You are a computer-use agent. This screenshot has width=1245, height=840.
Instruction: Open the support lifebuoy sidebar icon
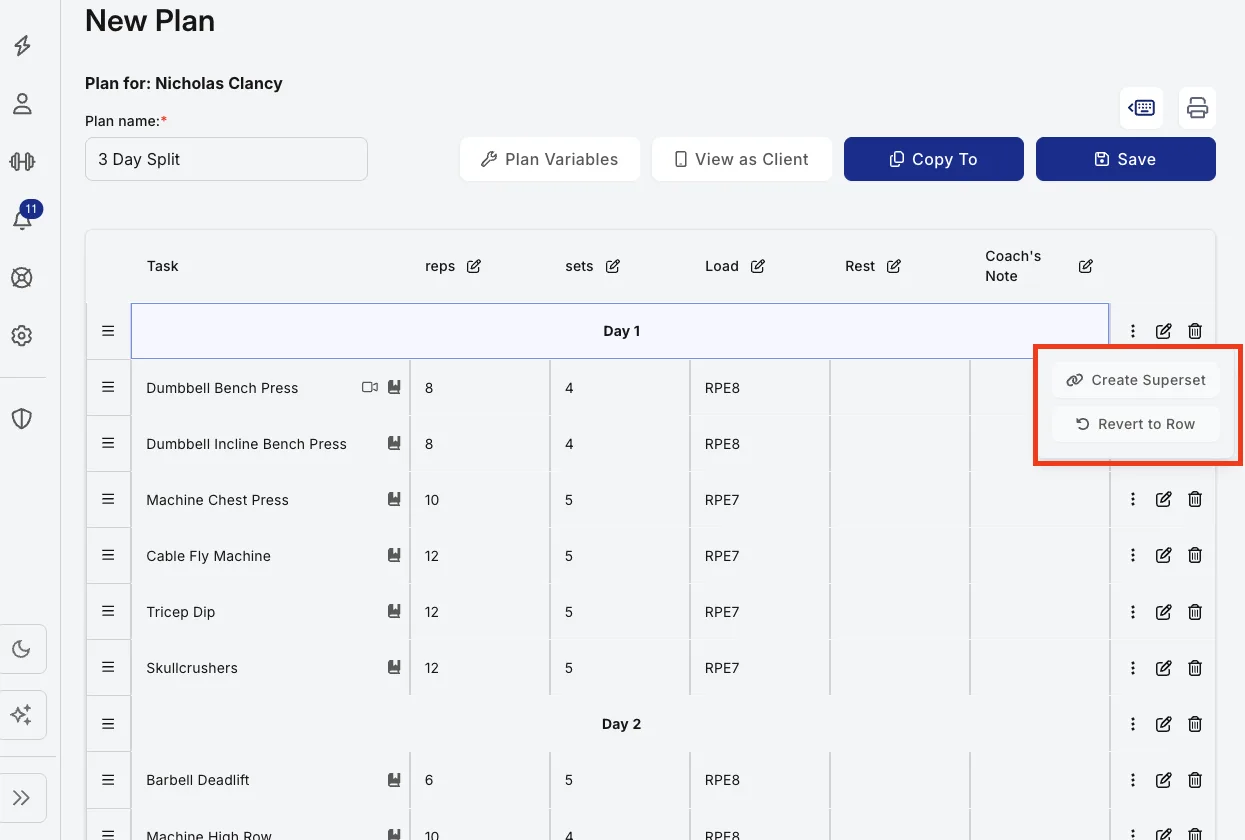(22, 278)
